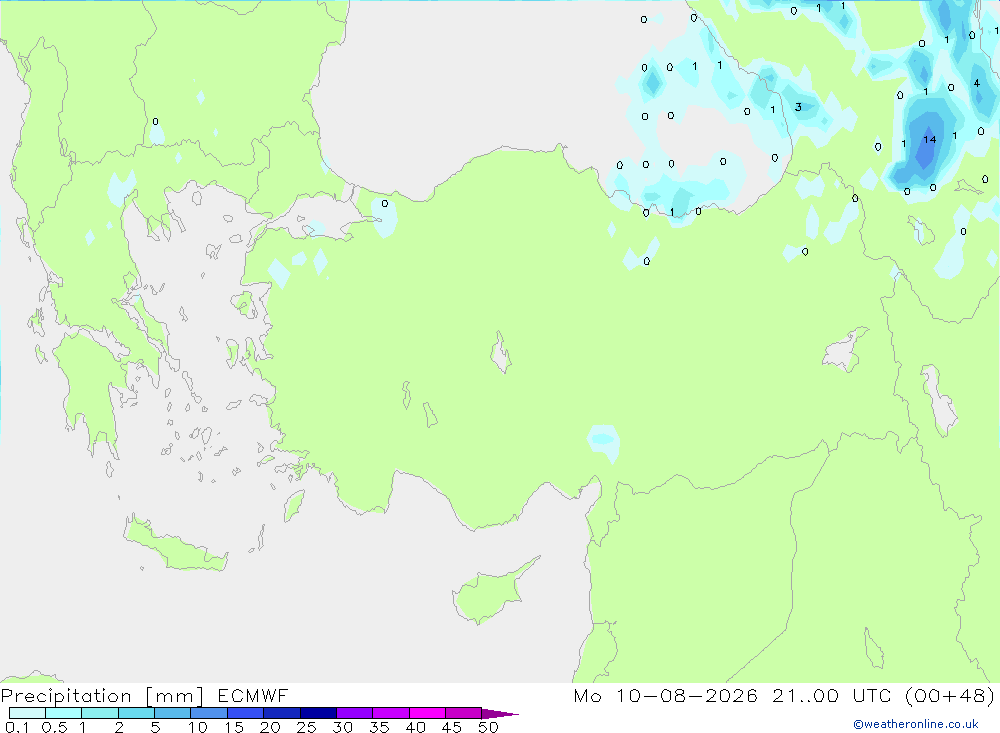Click the 0.1–0.5 mm legend color swatch
The image size is (1000, 733).
[27, 713]
